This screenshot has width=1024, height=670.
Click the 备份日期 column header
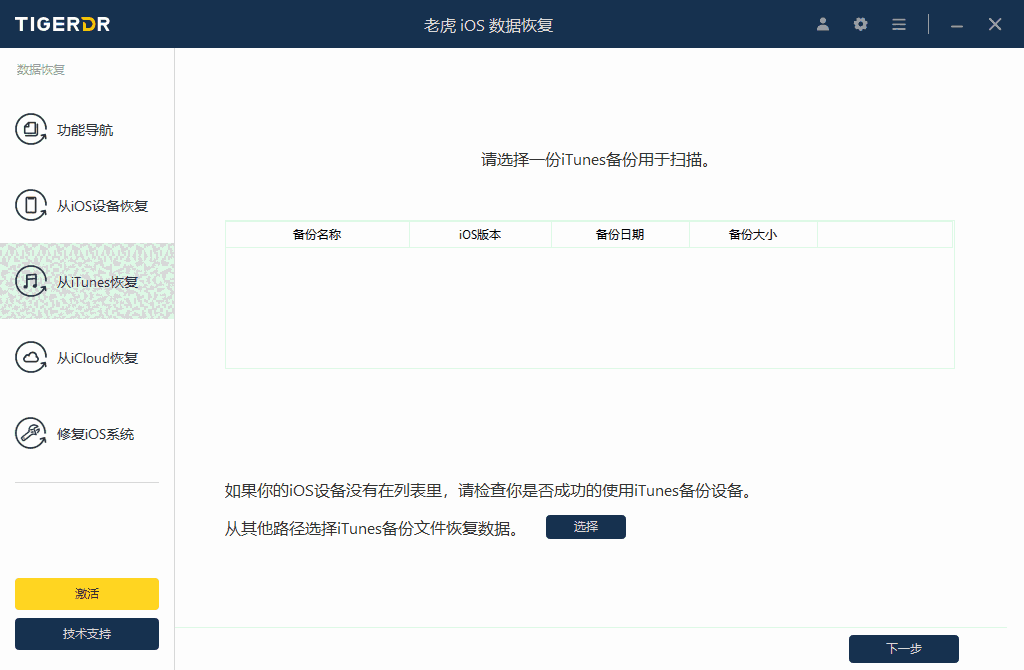(620, 234)
